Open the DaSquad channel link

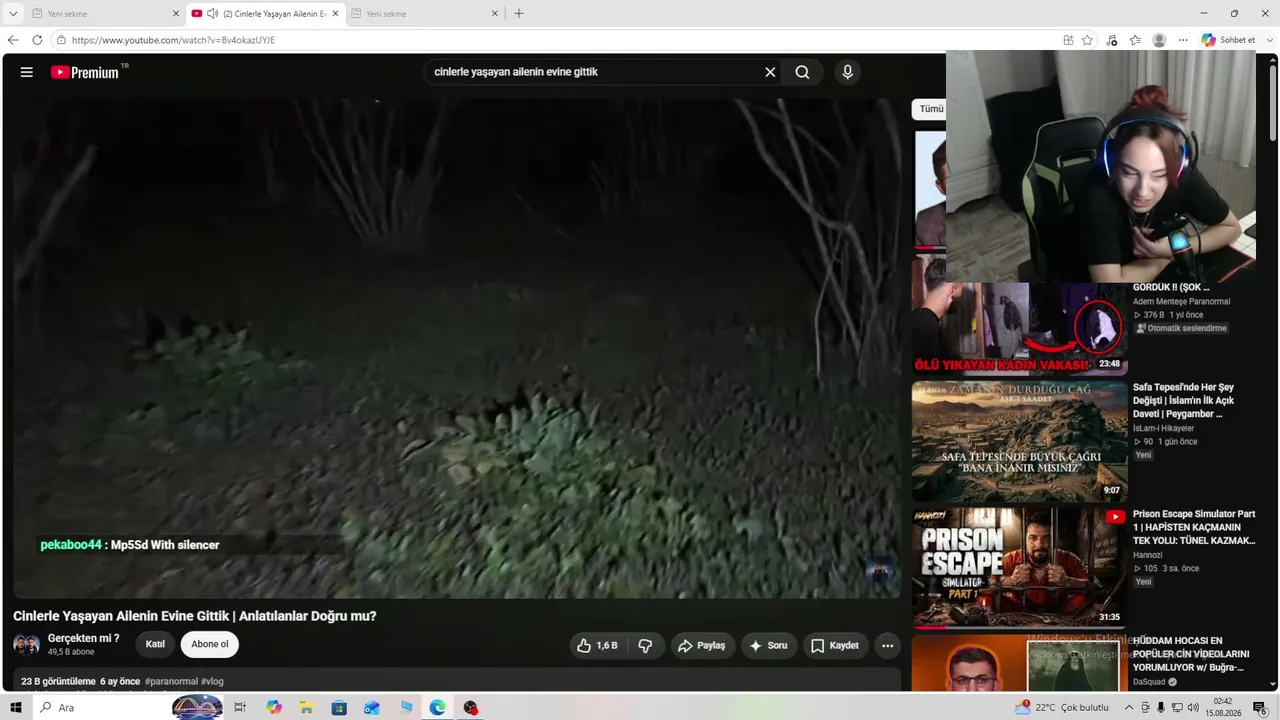click(x=1149, y=682)
